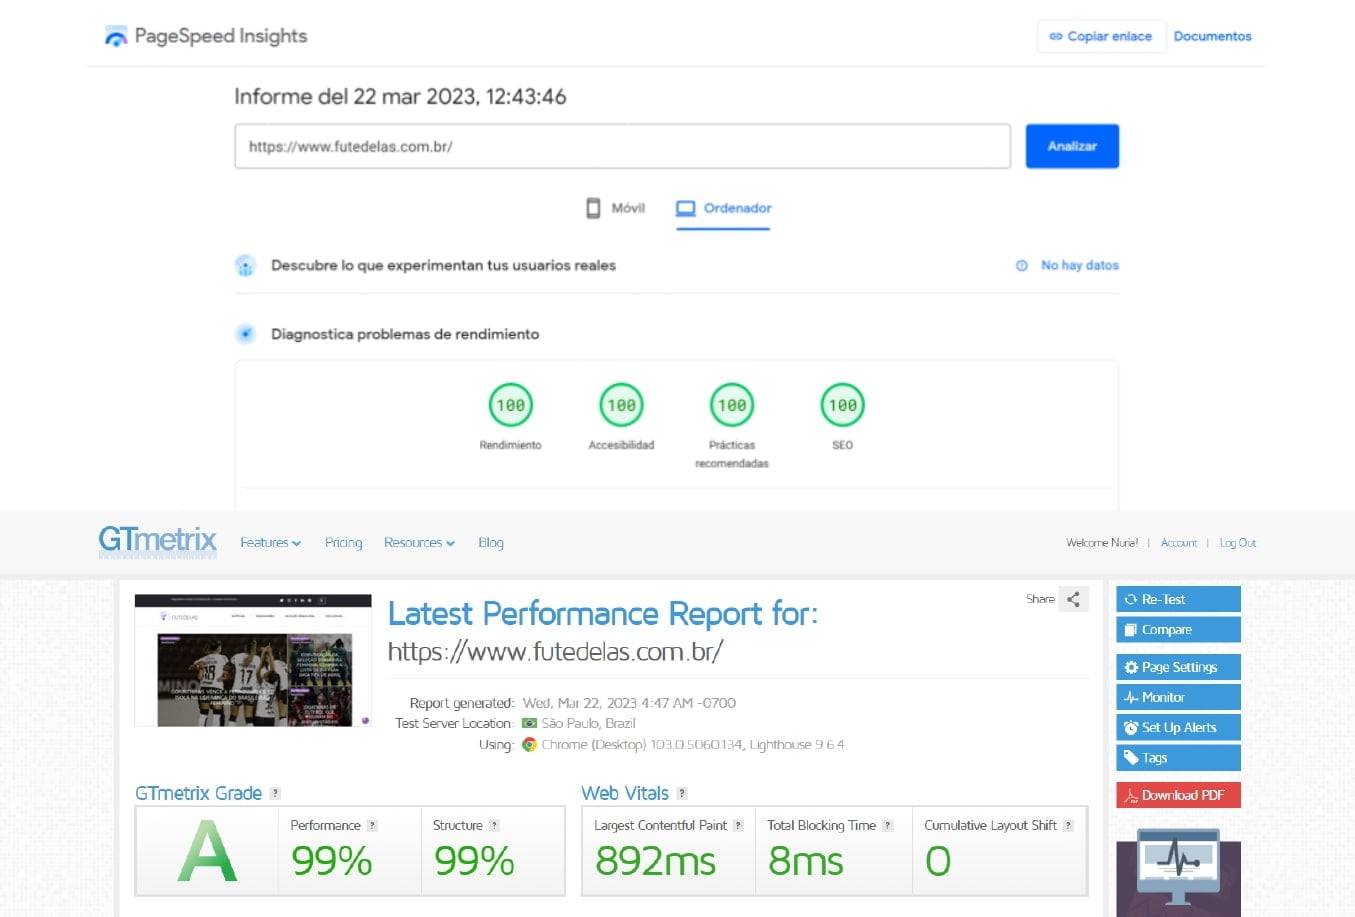
Task: Click the Cumulative Layout Shift 0 value
Action: [938, 861]
